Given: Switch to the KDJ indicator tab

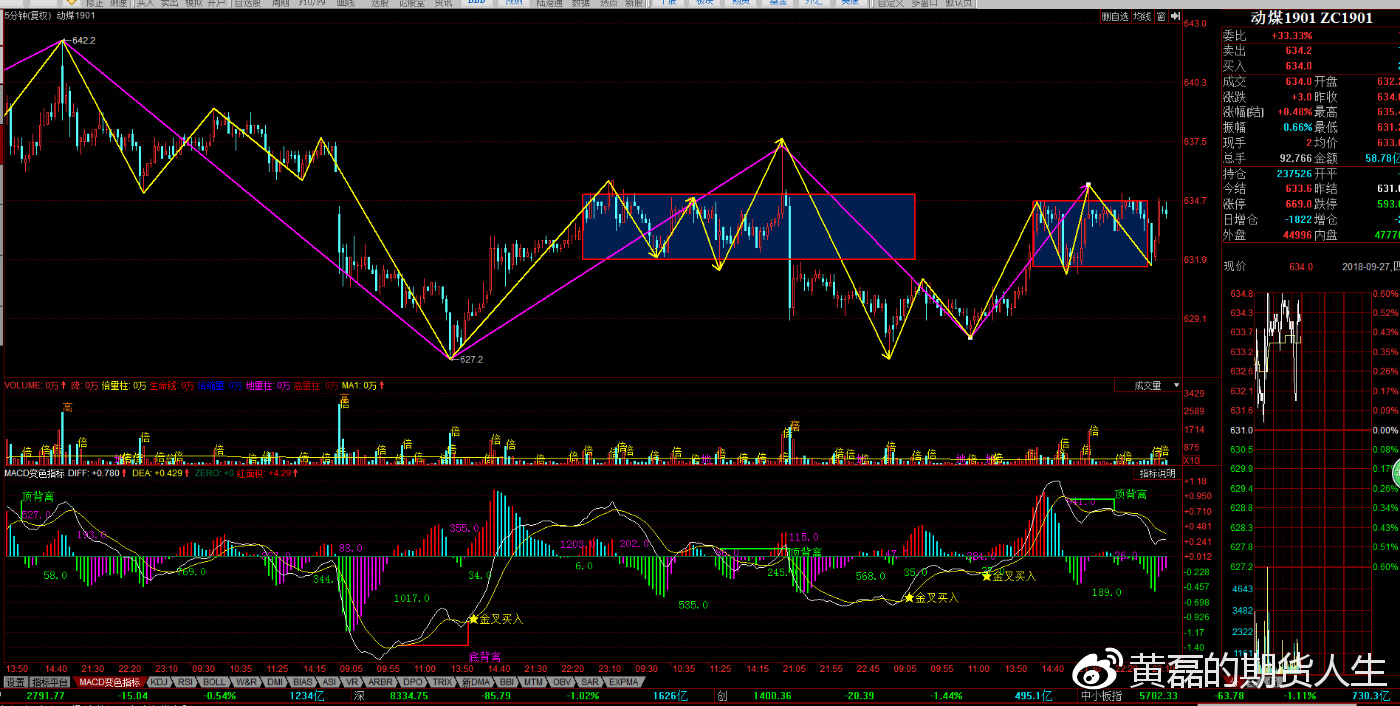Looking at the screenshot, I should coord(159,682).
